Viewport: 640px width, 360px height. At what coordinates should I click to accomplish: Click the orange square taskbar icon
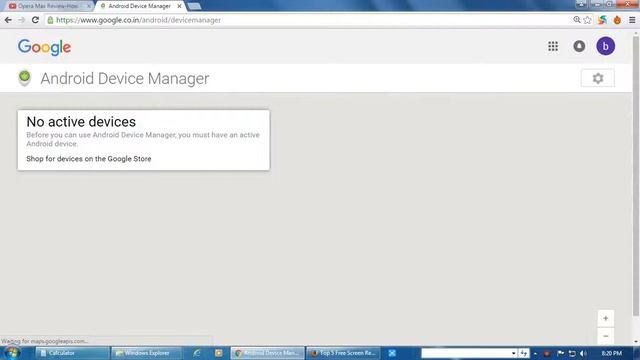point(219,353)
